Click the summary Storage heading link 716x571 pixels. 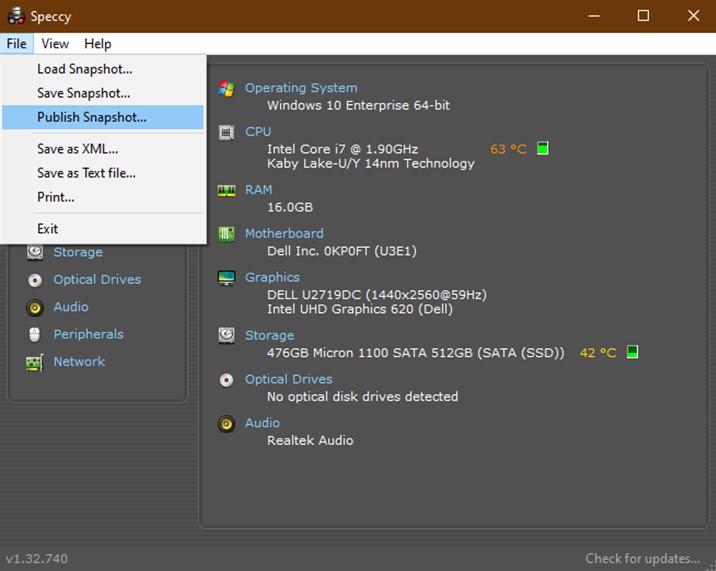(269, 335)
